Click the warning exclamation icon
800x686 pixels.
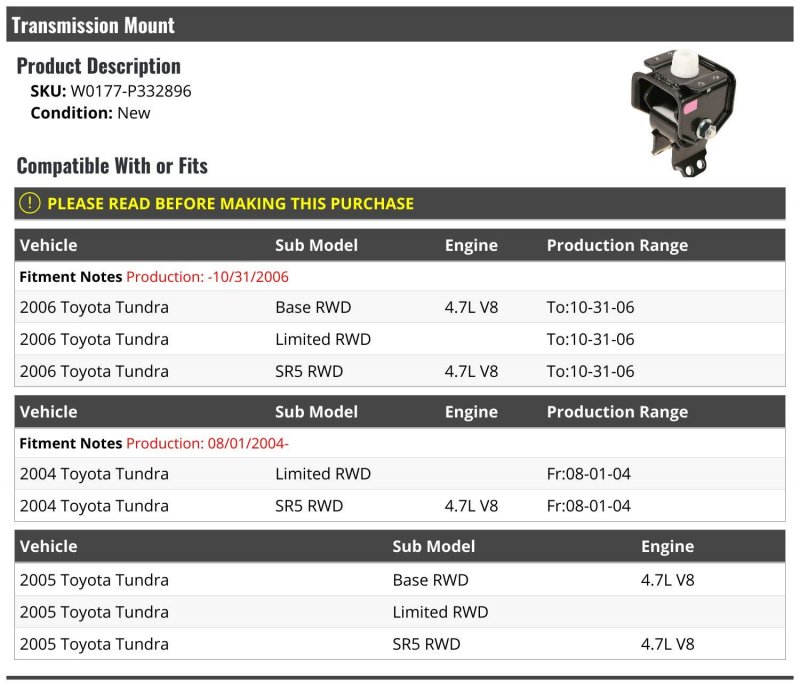click(x=30, y=203)
